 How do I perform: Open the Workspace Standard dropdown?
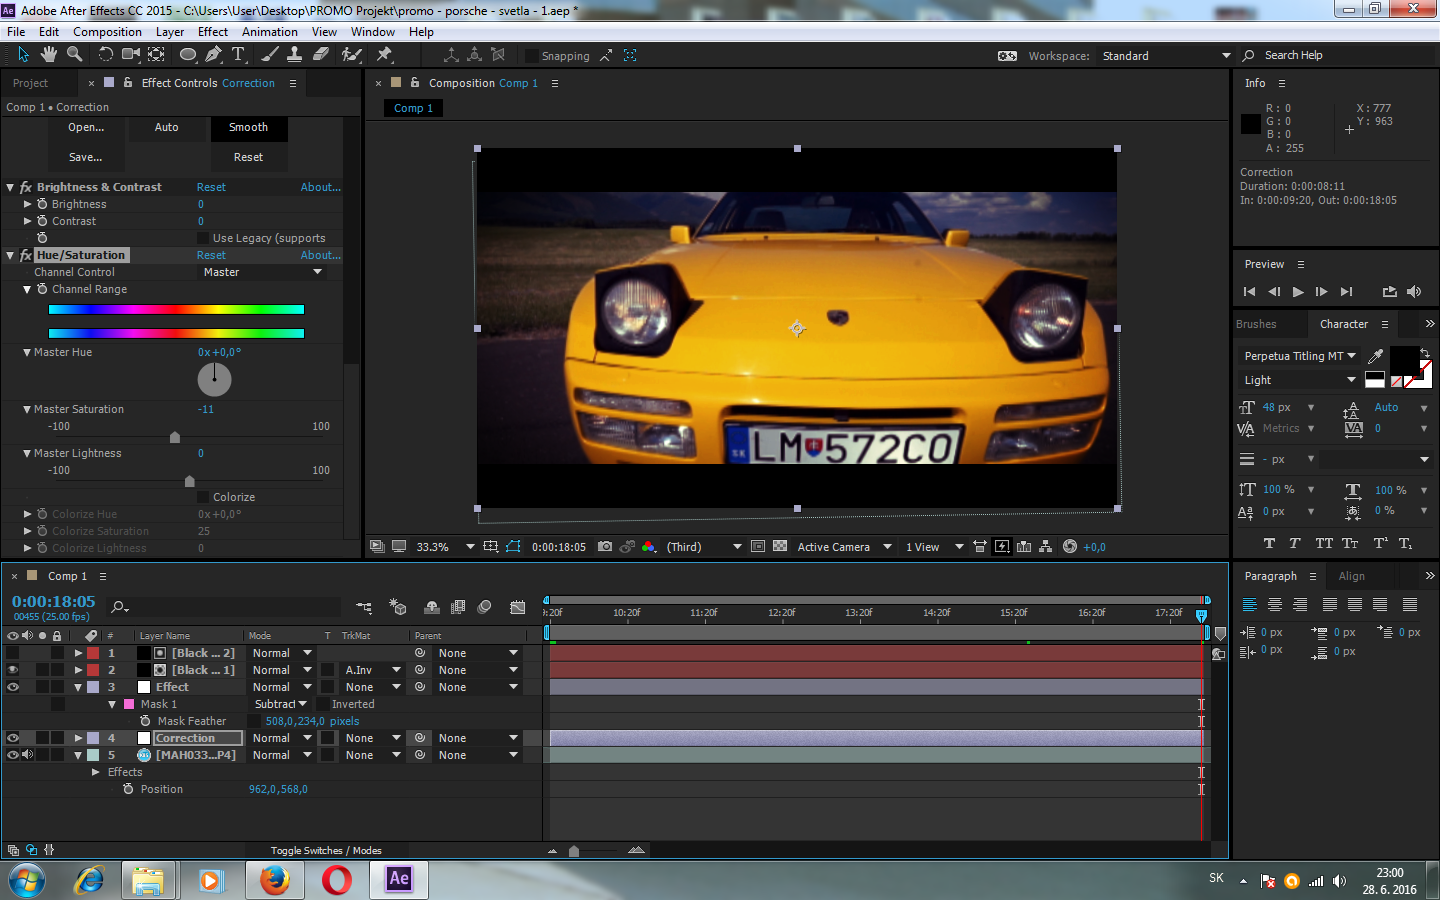click(1166, 56)
